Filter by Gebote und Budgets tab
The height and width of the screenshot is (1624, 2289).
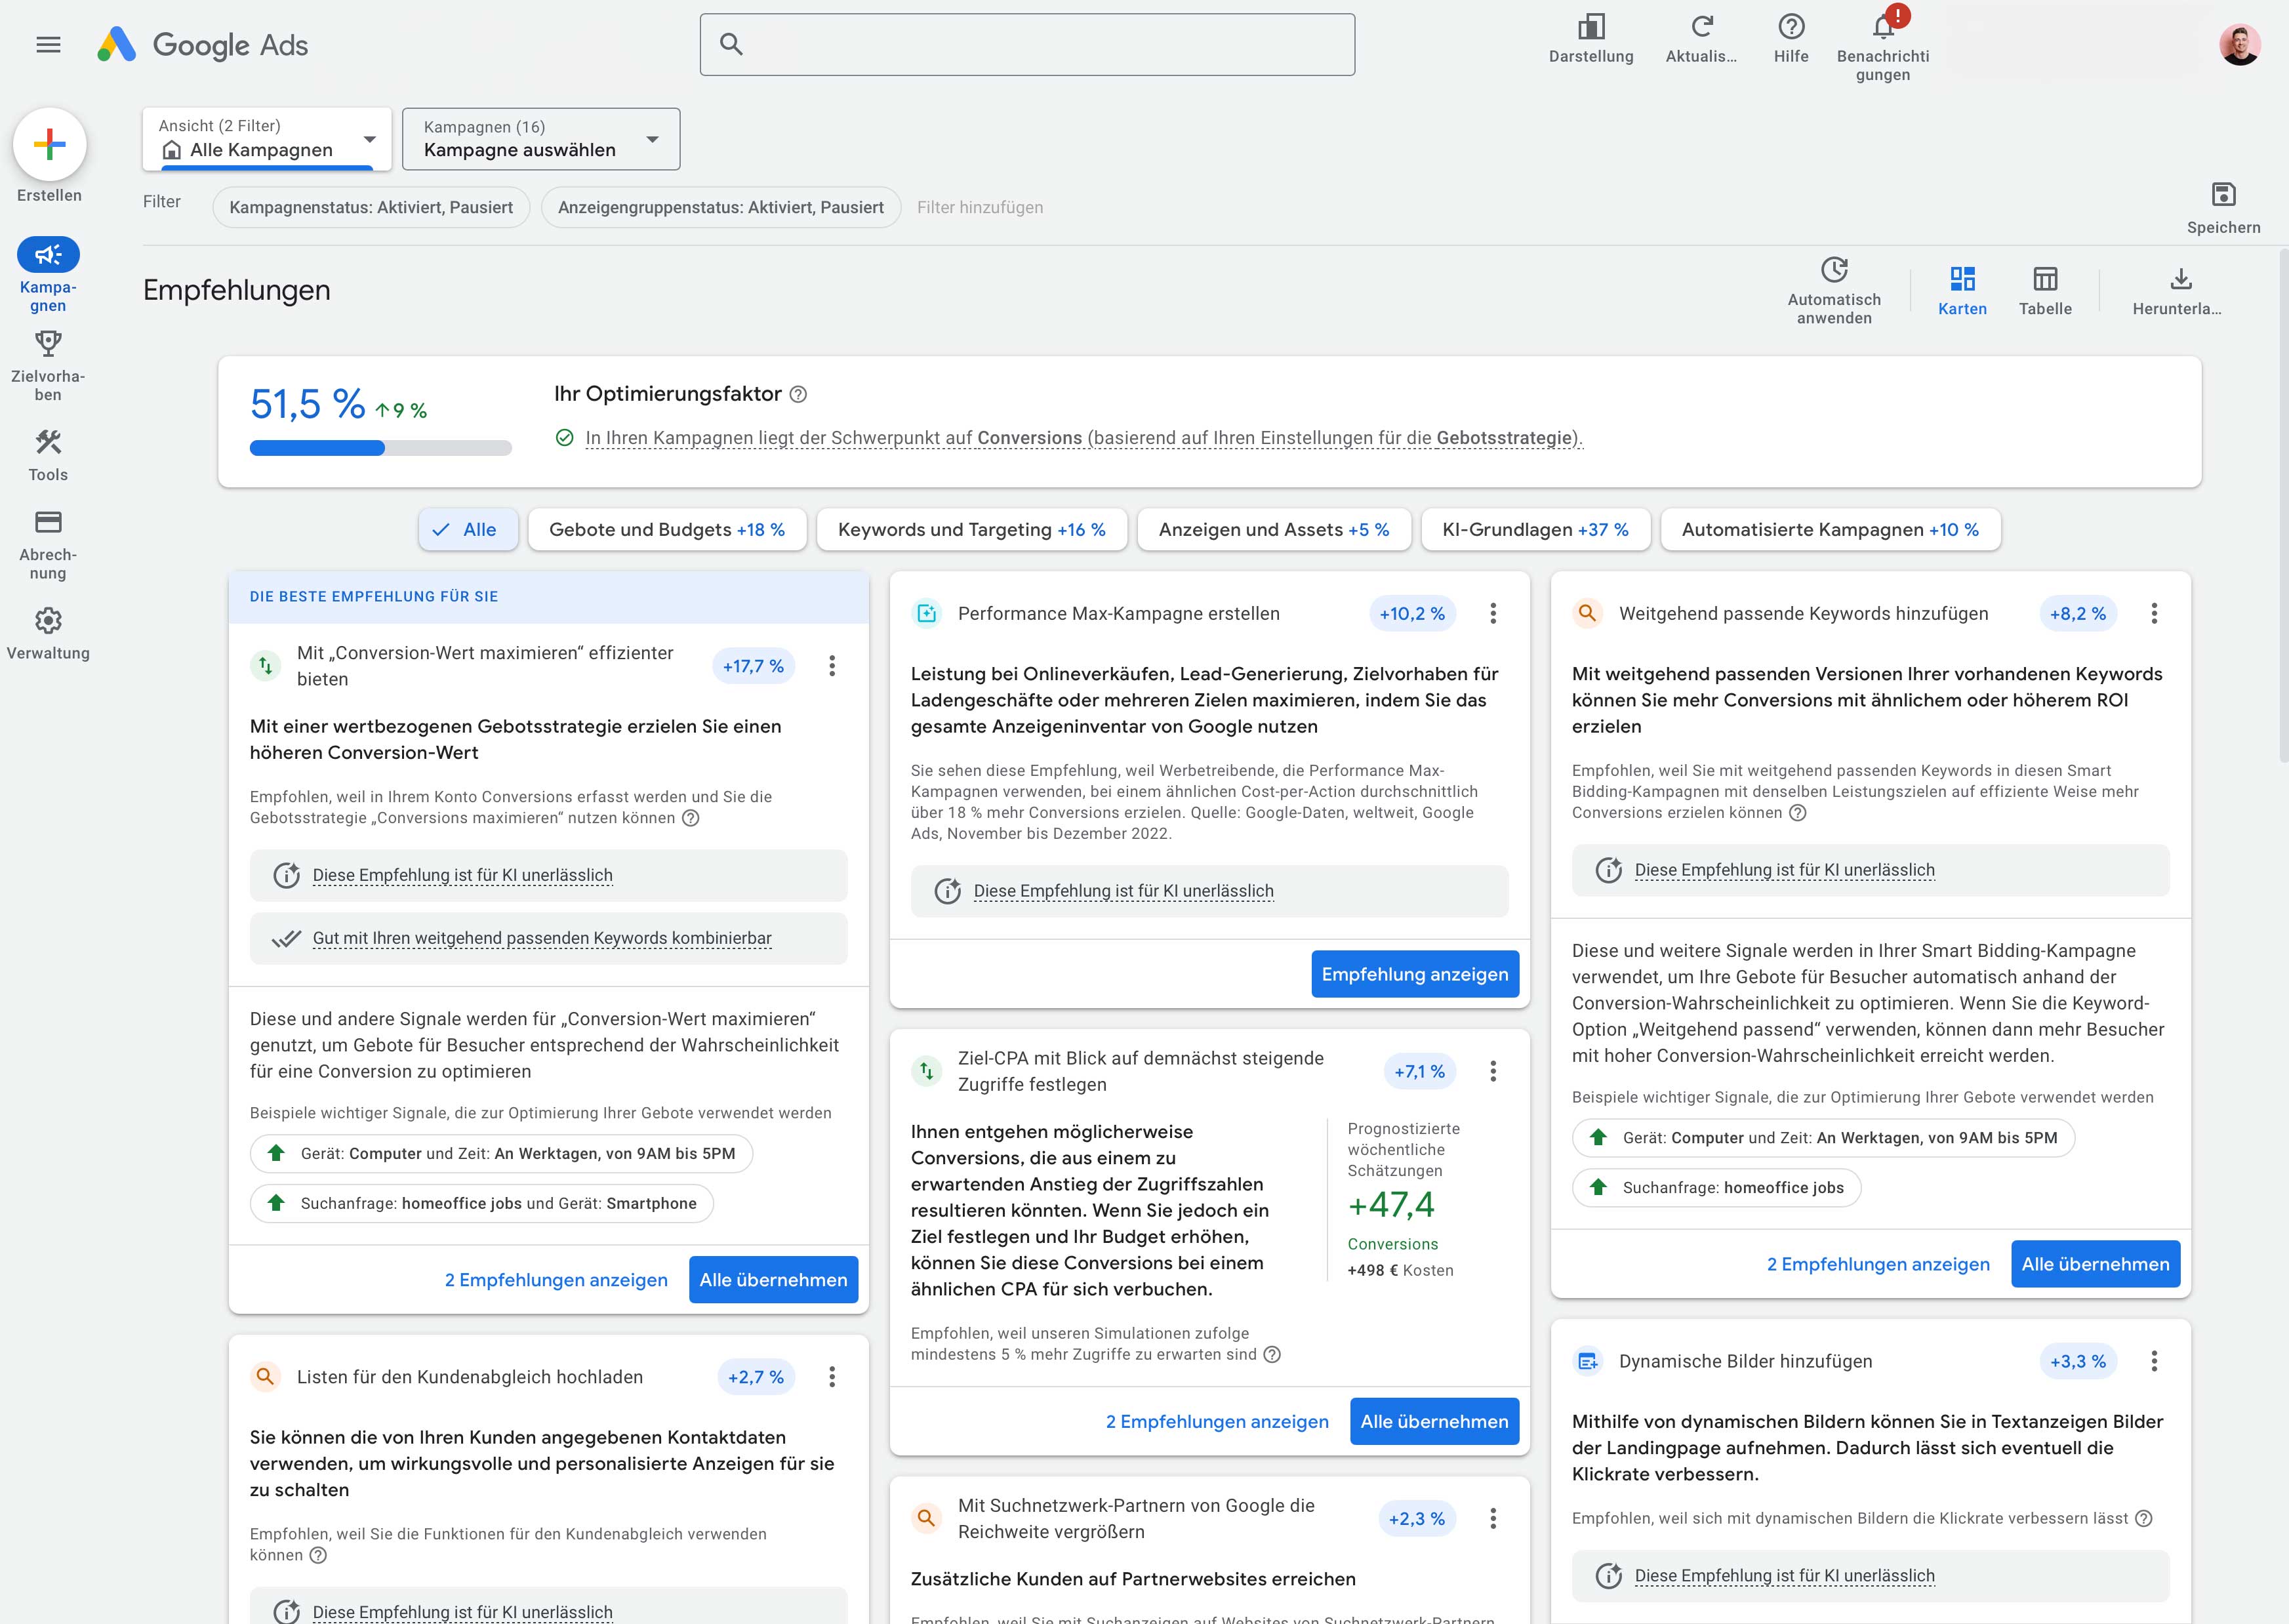coord(667,530)
